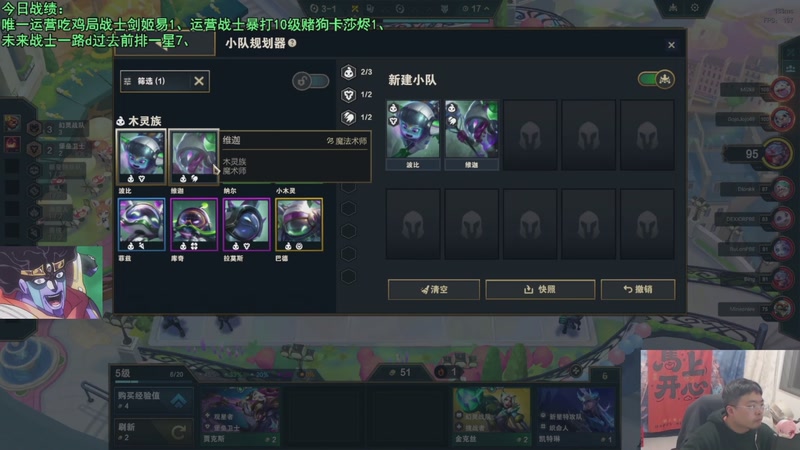
Task: Toggle the green crown switch for 新建小队
Action: click(x=656, y=79)
